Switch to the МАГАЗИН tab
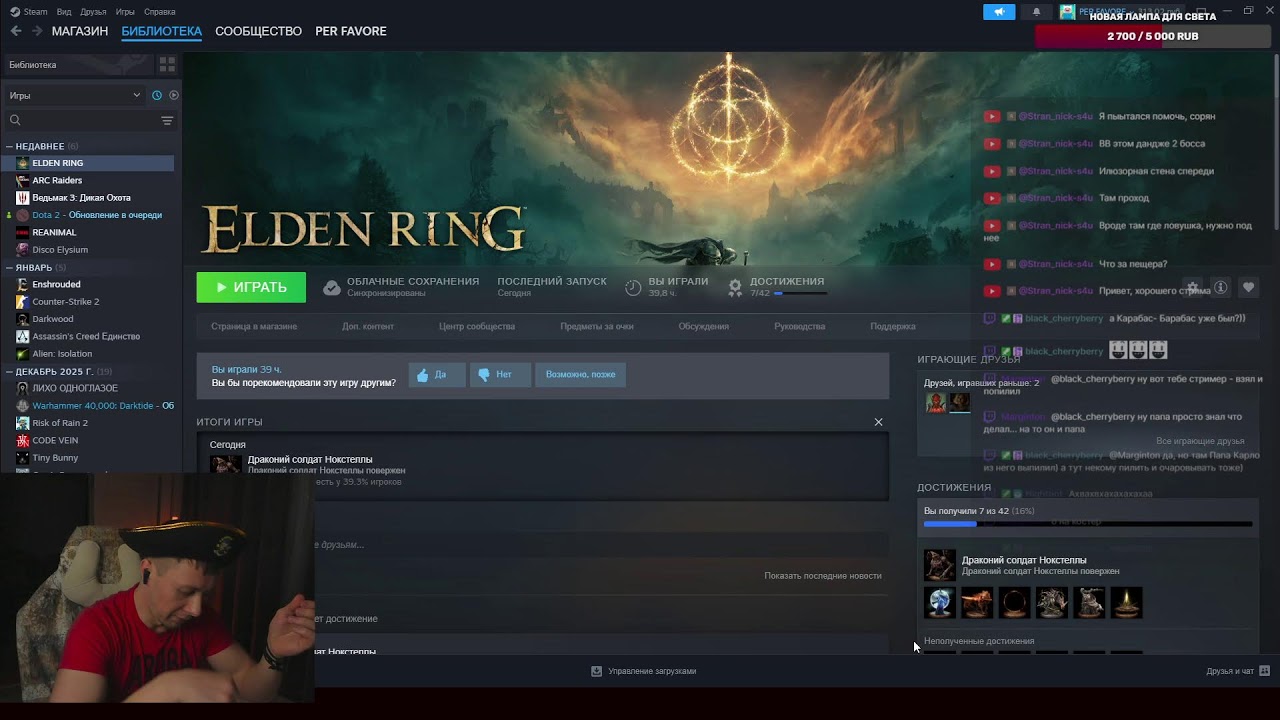 [80, 31]
